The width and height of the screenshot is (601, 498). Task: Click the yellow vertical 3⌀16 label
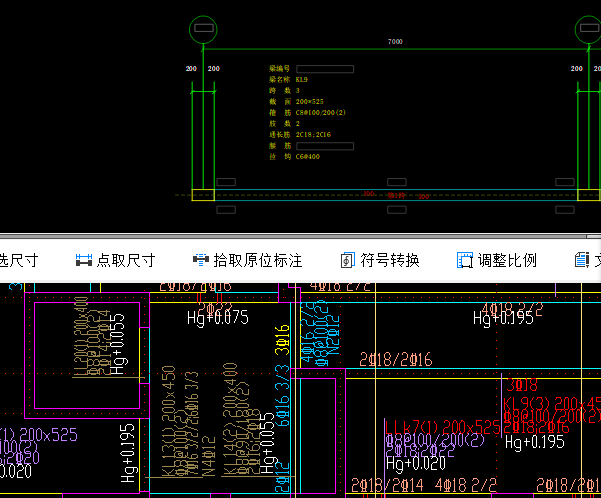pos(282,340)
